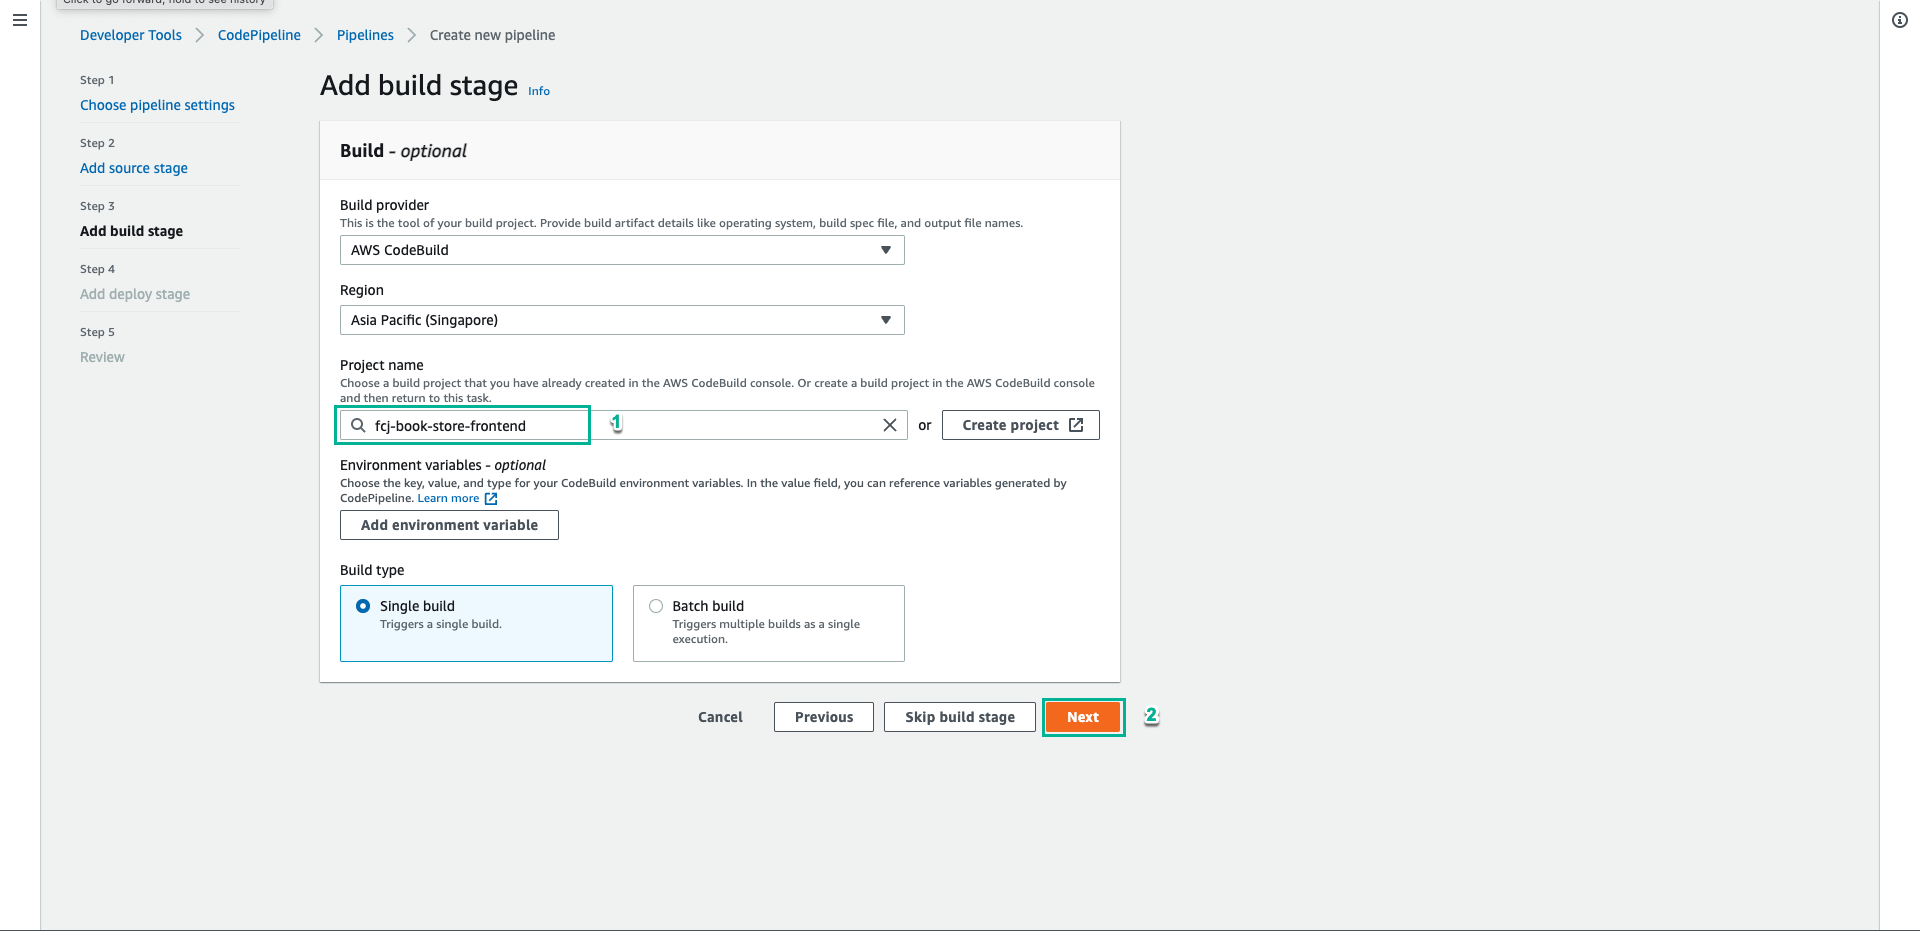Screen dimensions: 1920x931
Task: Click the search icon in Project name field
Action: point(358,425)
